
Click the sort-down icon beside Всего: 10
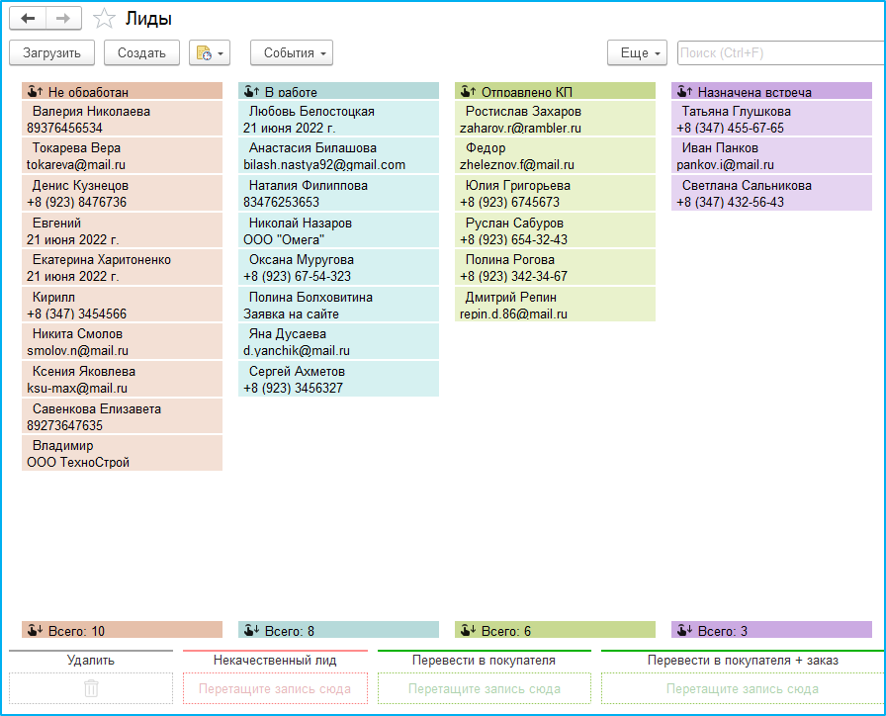(35, 630)
